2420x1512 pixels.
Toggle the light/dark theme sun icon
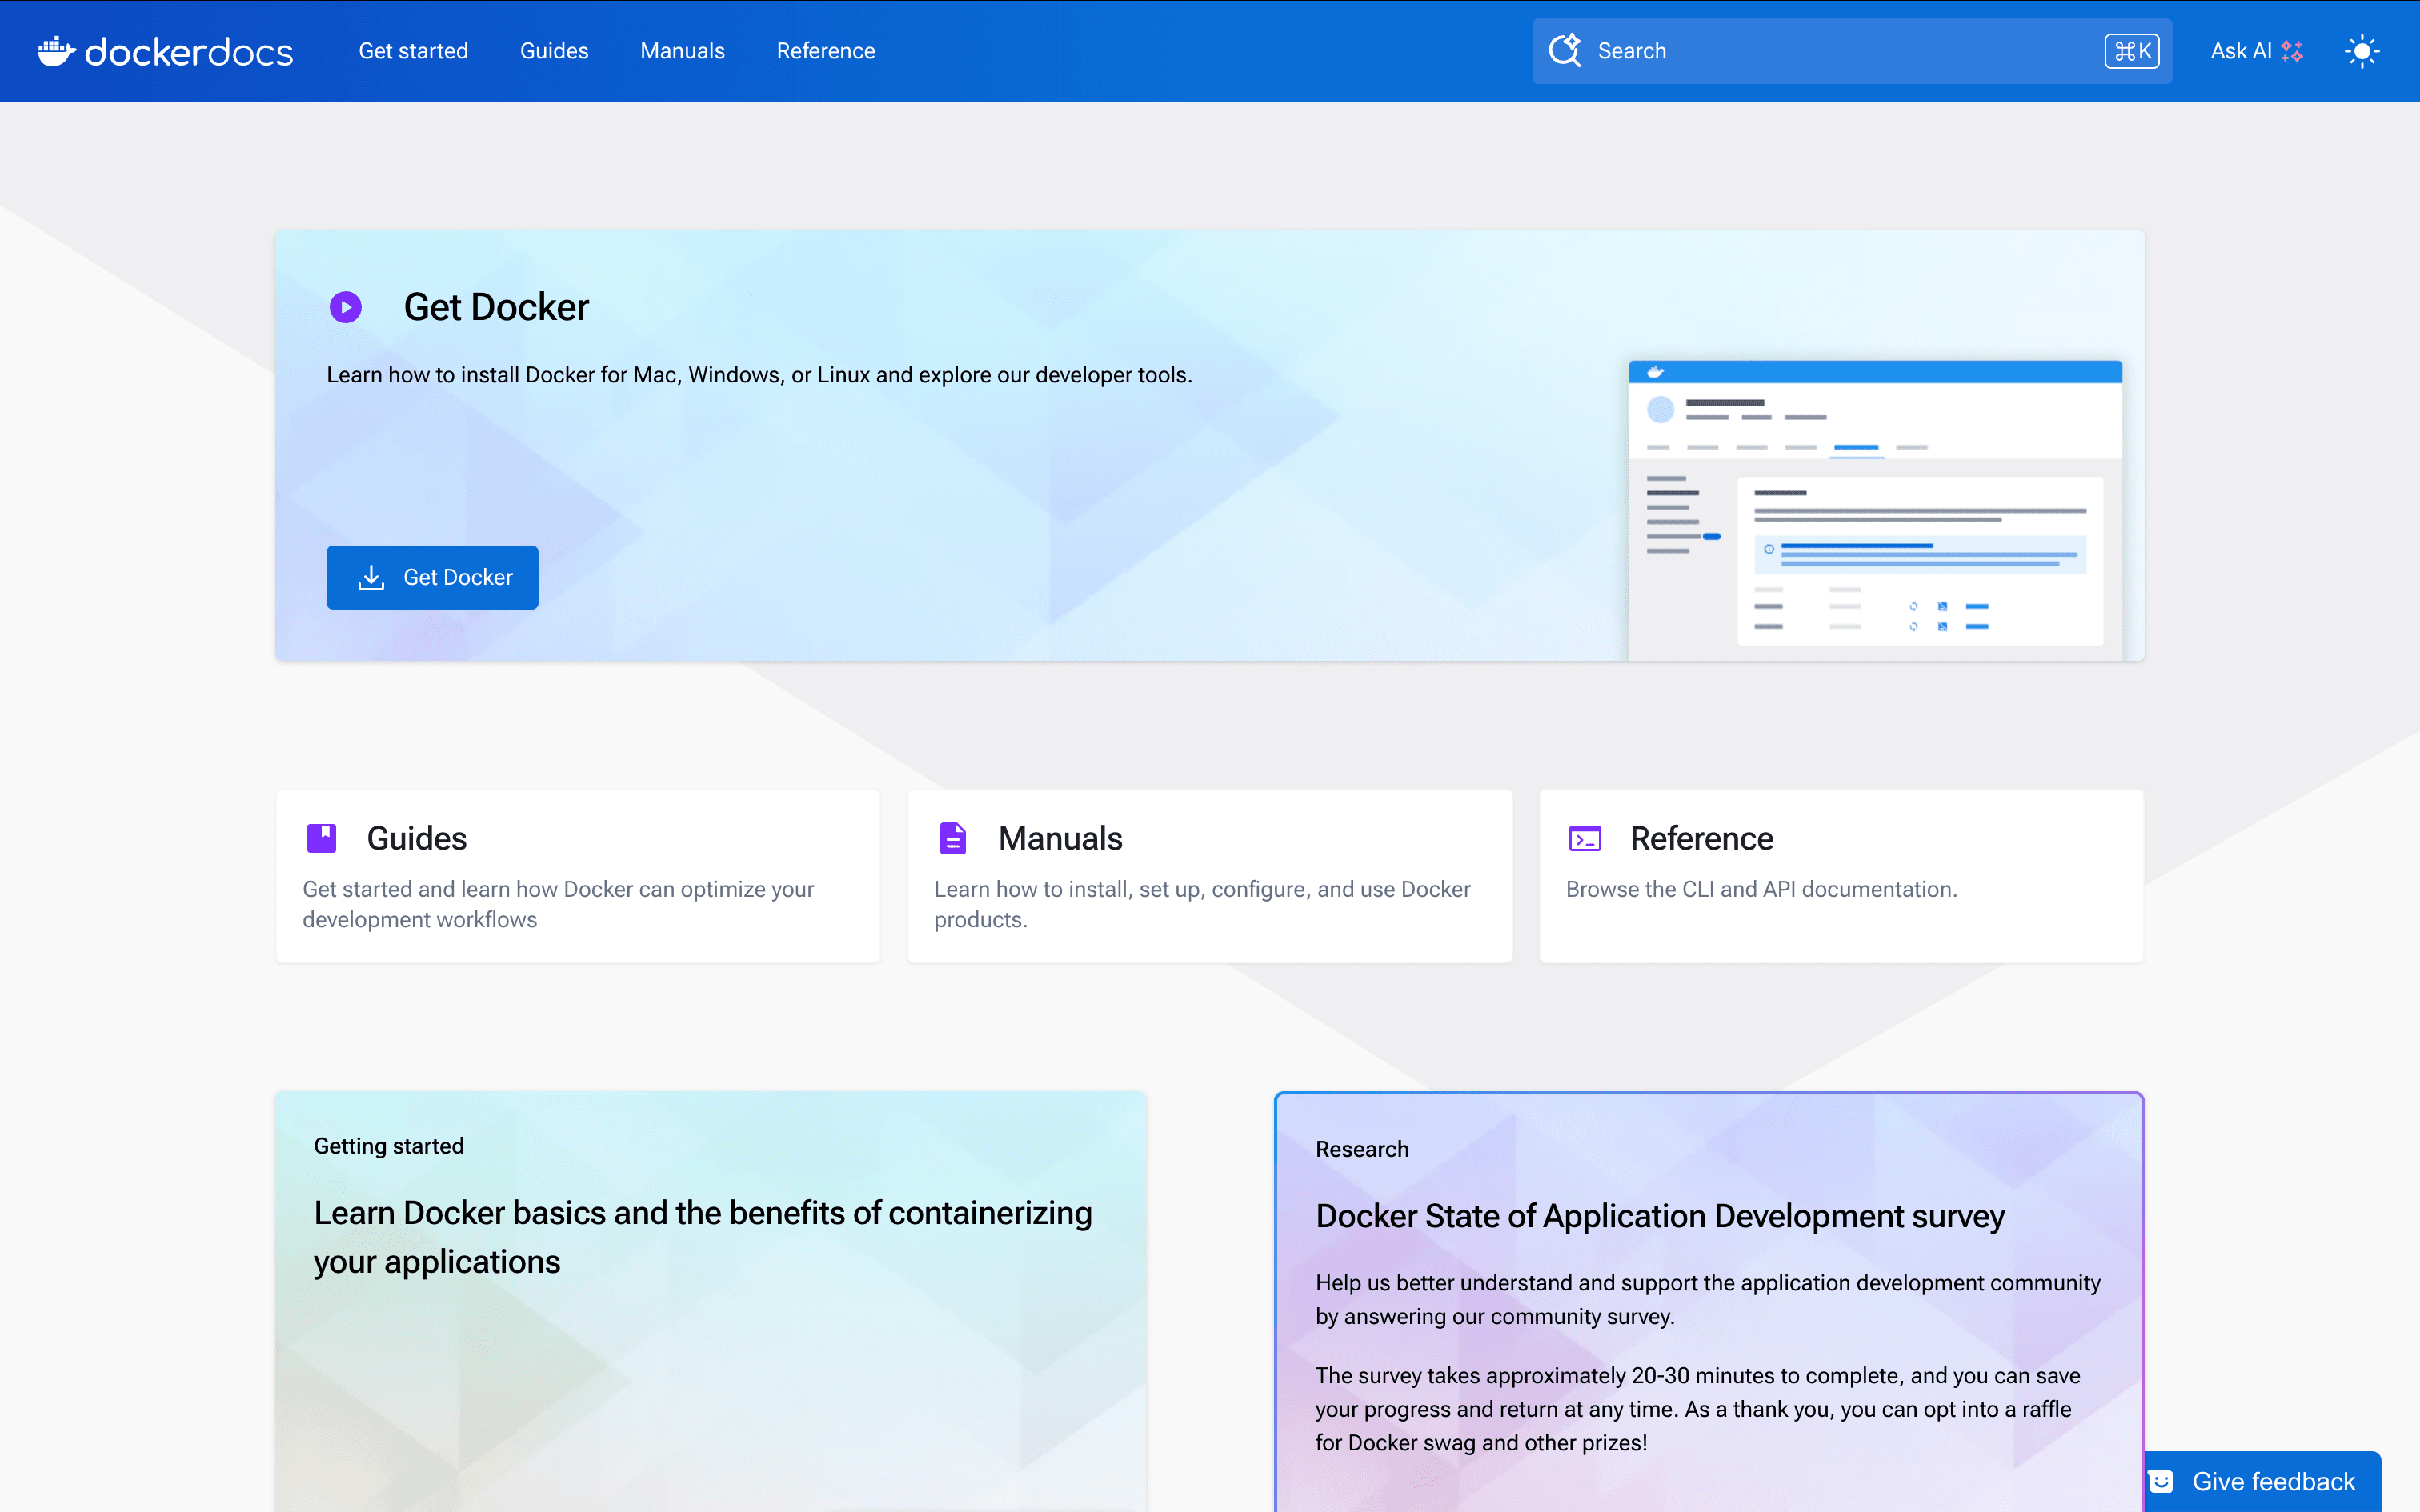pyautogui.click(x=2362, y=51)
